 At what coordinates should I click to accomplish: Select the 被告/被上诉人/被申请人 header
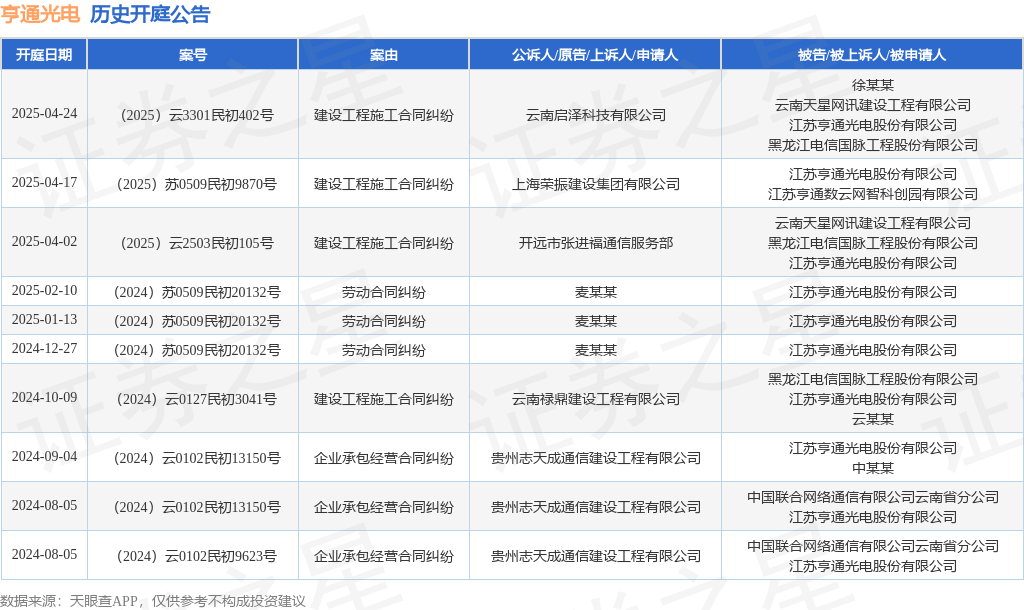(x=872, y=55)
